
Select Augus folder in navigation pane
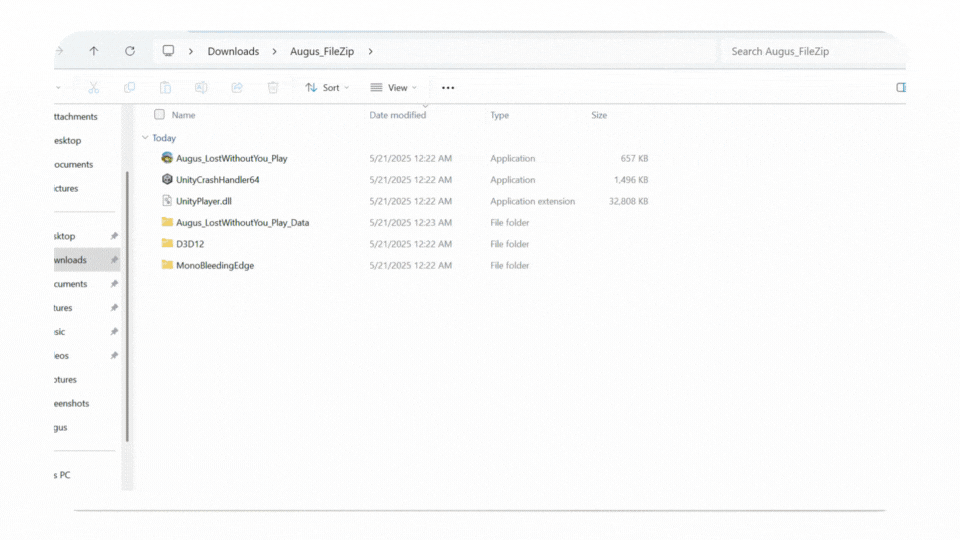(61, 427)
